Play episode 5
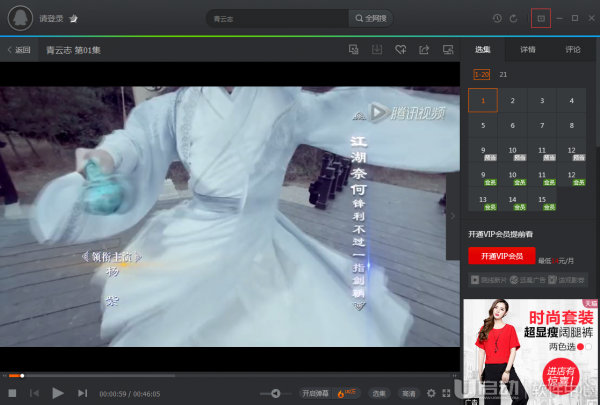 483,125
